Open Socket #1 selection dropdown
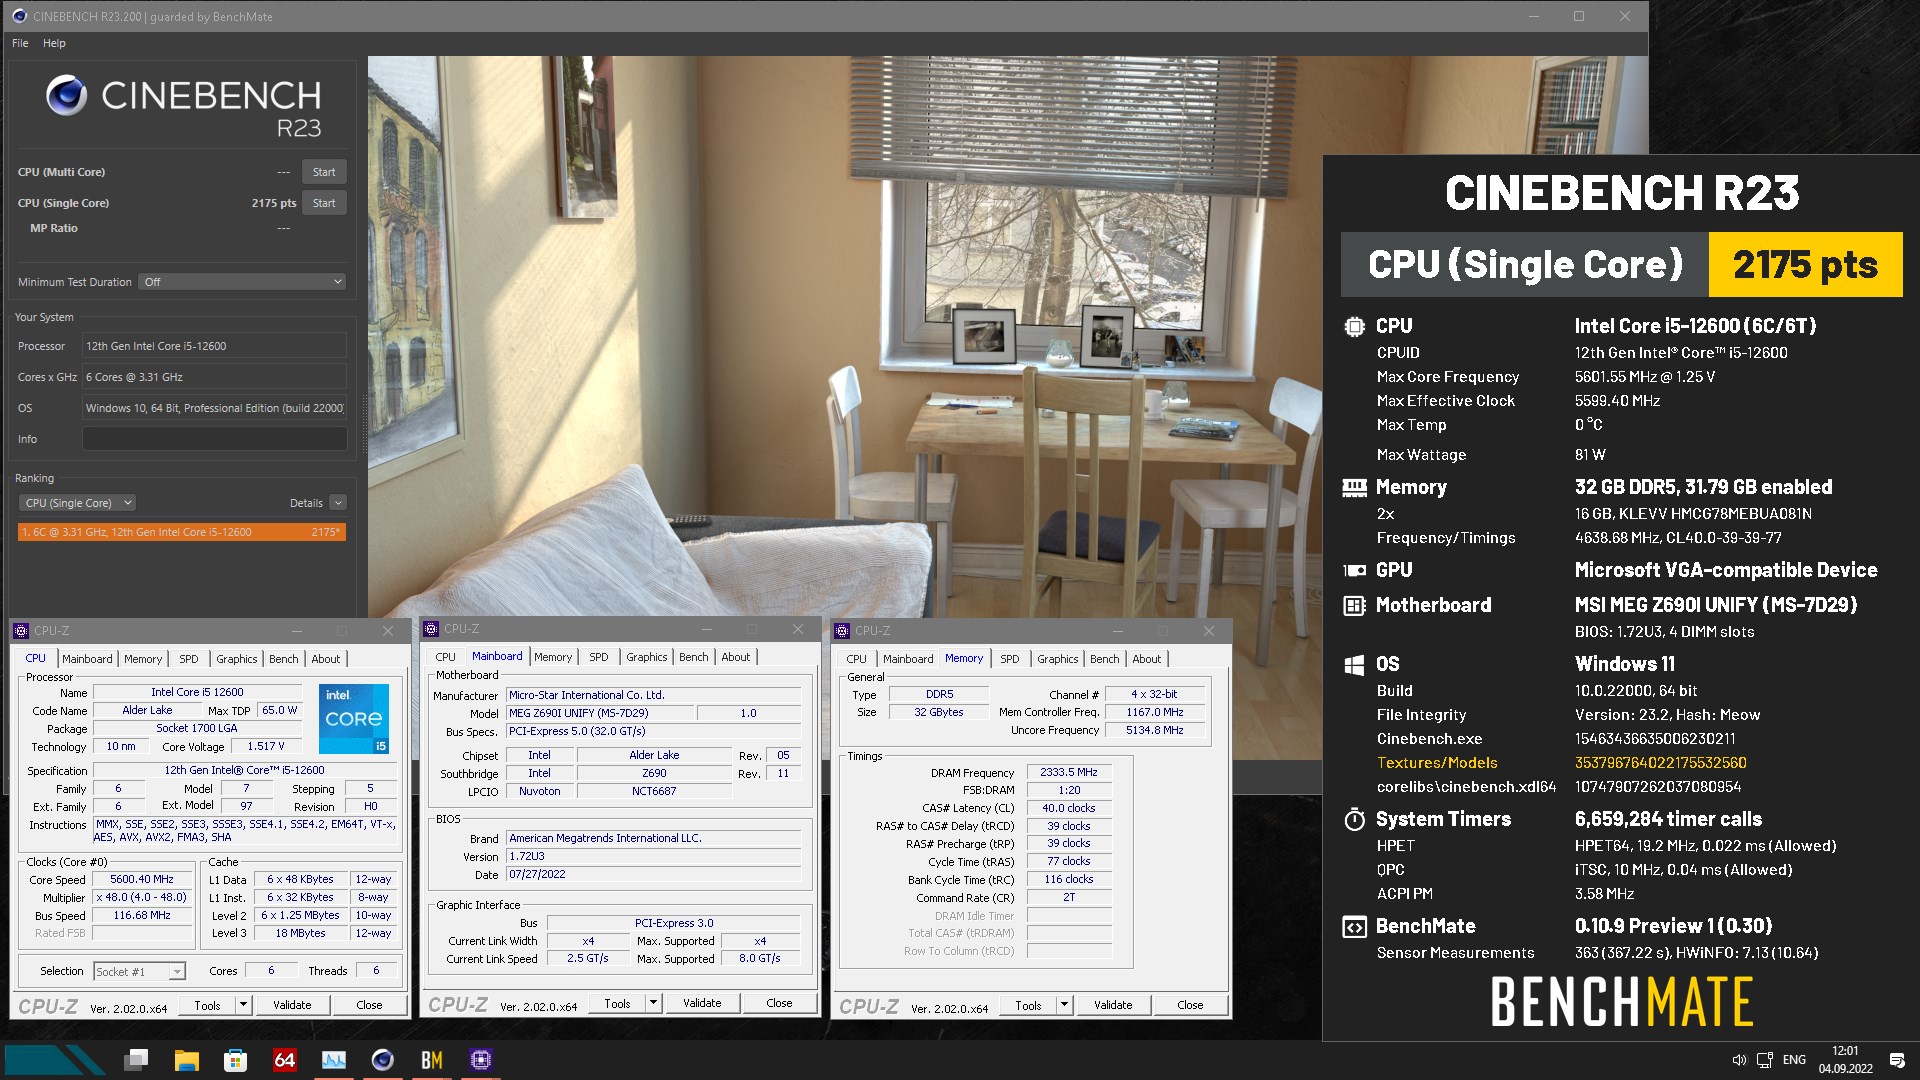The image size is (1920, 1080). click(139, 971)
